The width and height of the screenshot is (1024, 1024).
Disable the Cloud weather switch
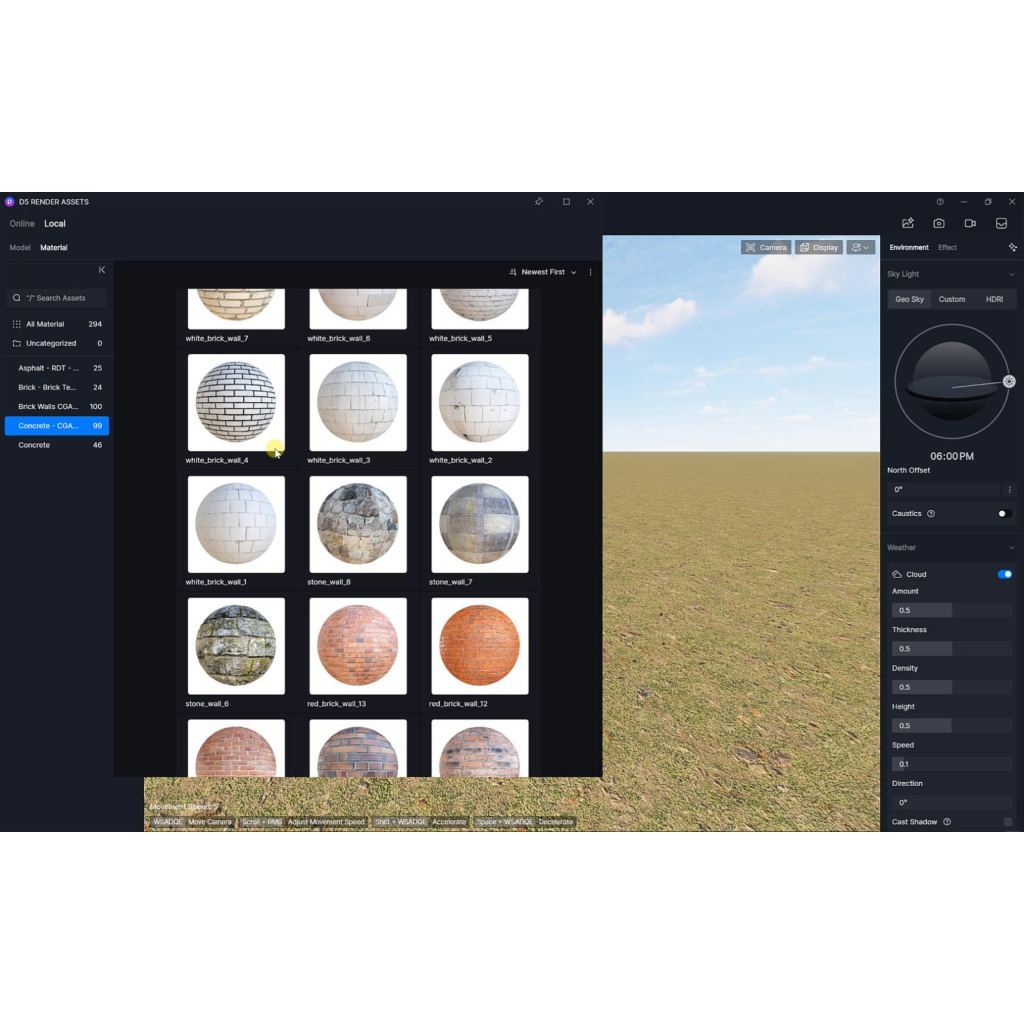1004,575
